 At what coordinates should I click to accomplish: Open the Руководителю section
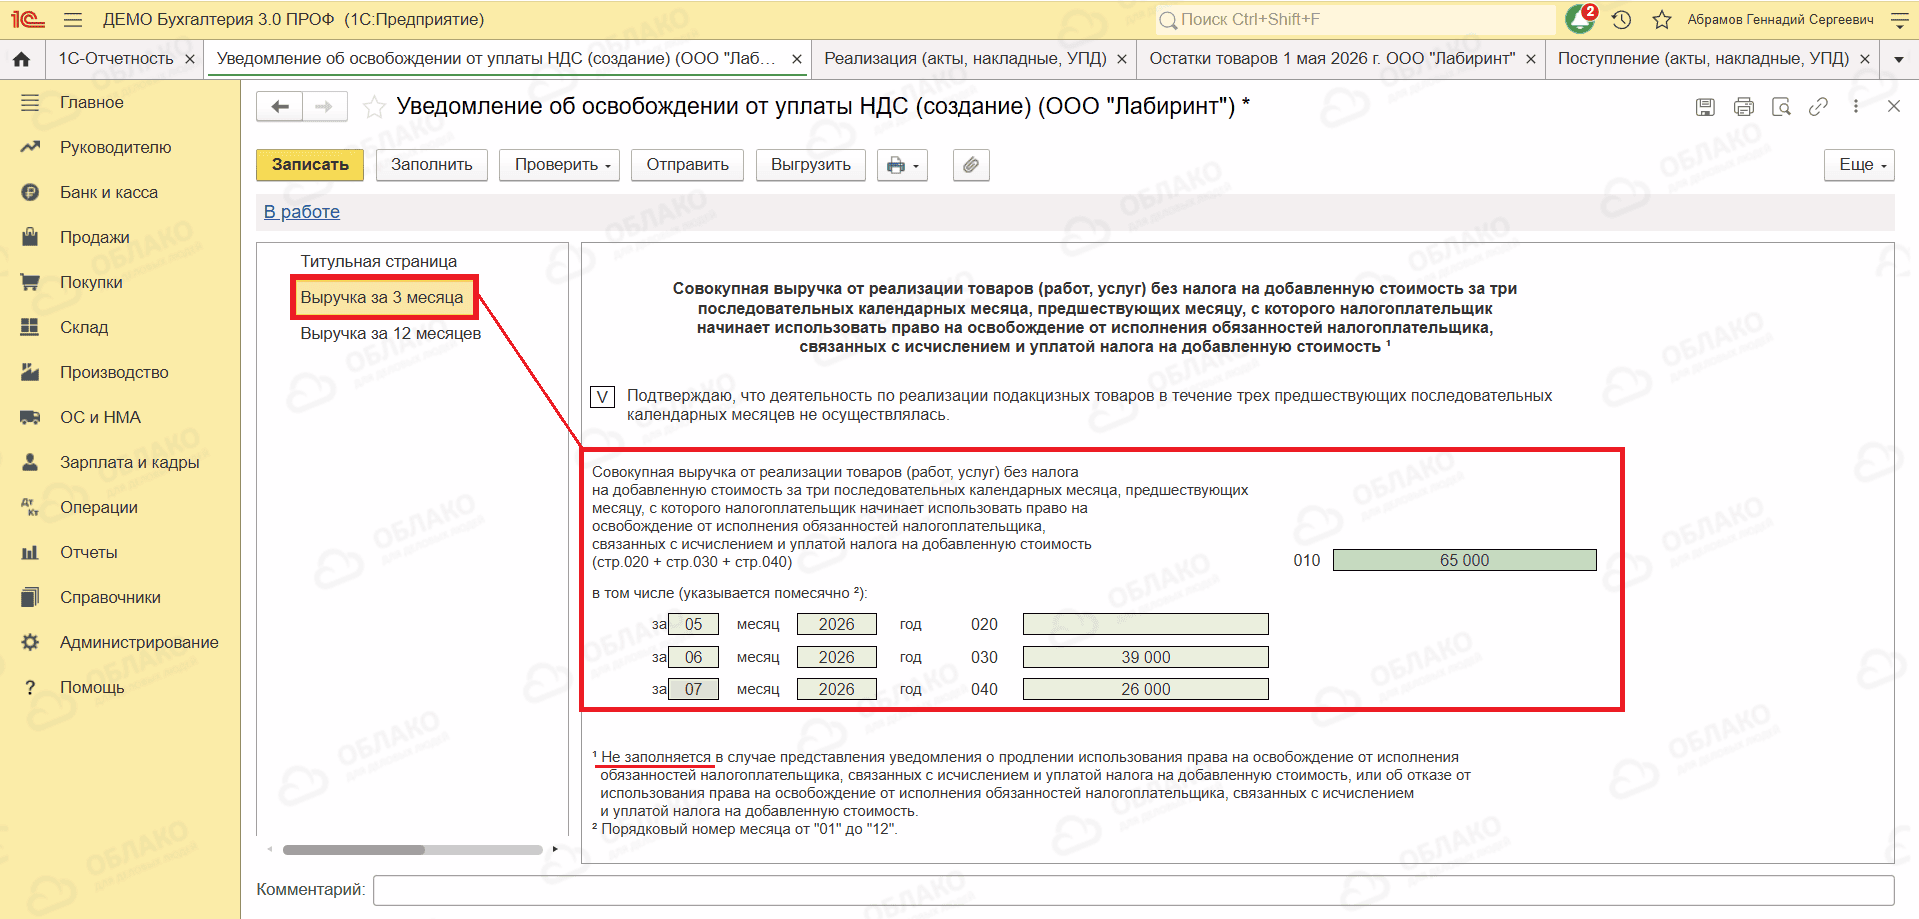click(x=115, y=147)
